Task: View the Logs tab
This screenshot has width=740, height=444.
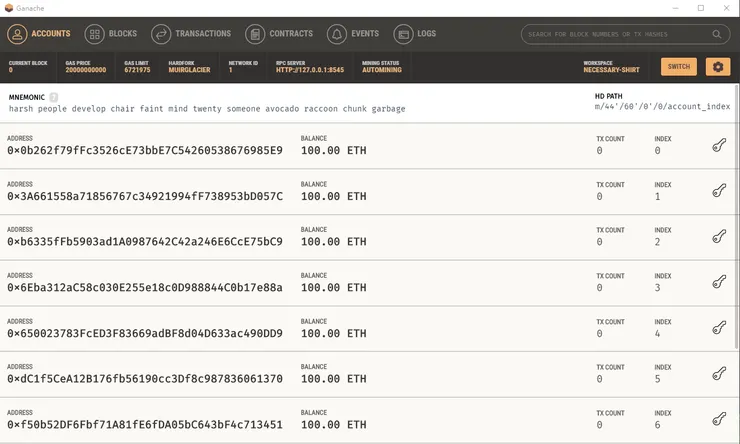Action: 415,34
